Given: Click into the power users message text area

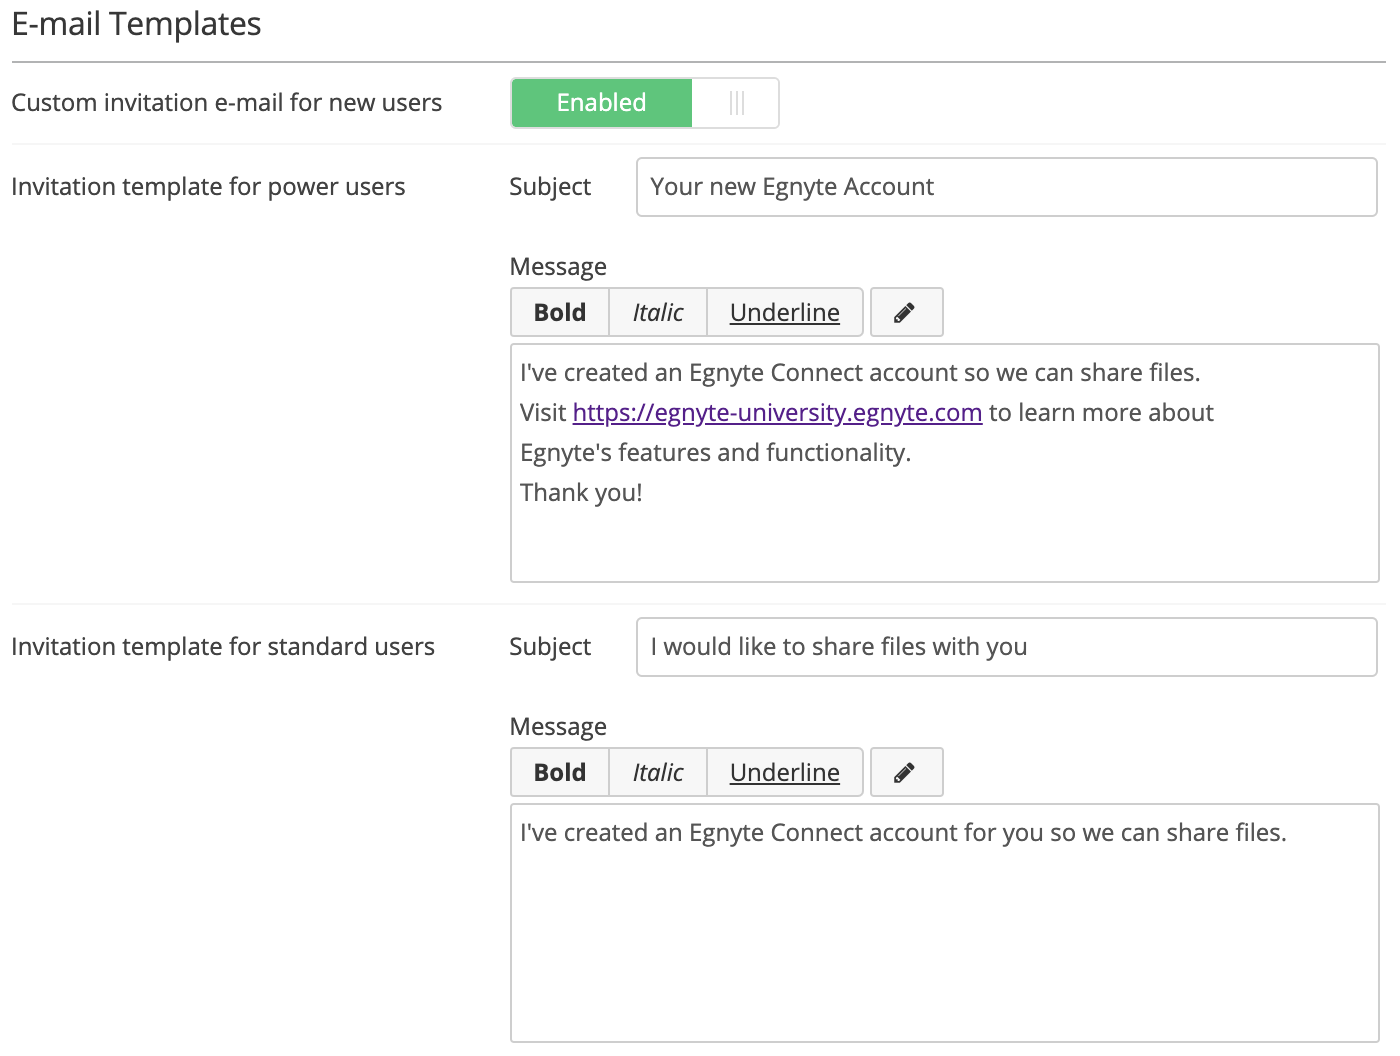Looking at the screenshot, I should pos(945,463).
